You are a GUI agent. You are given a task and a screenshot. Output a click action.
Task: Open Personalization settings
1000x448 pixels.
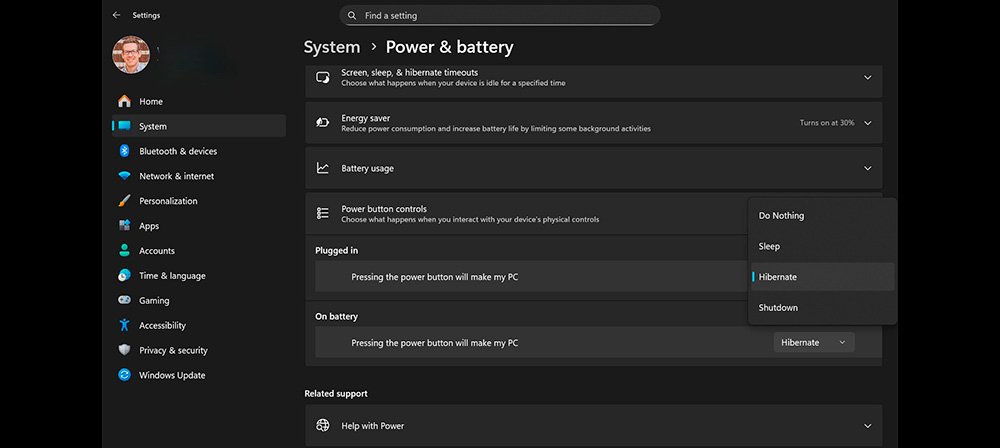(198, 201)
